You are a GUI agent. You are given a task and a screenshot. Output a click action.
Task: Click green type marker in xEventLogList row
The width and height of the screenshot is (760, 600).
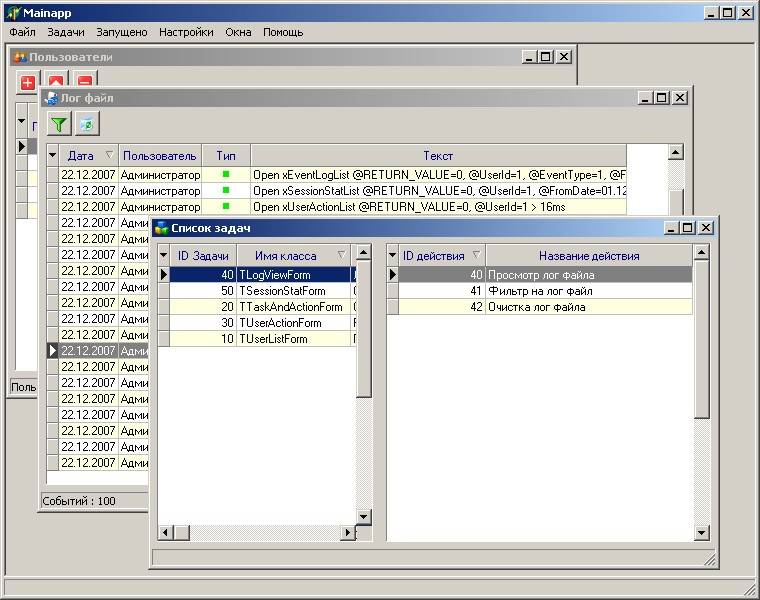[226, 174]
